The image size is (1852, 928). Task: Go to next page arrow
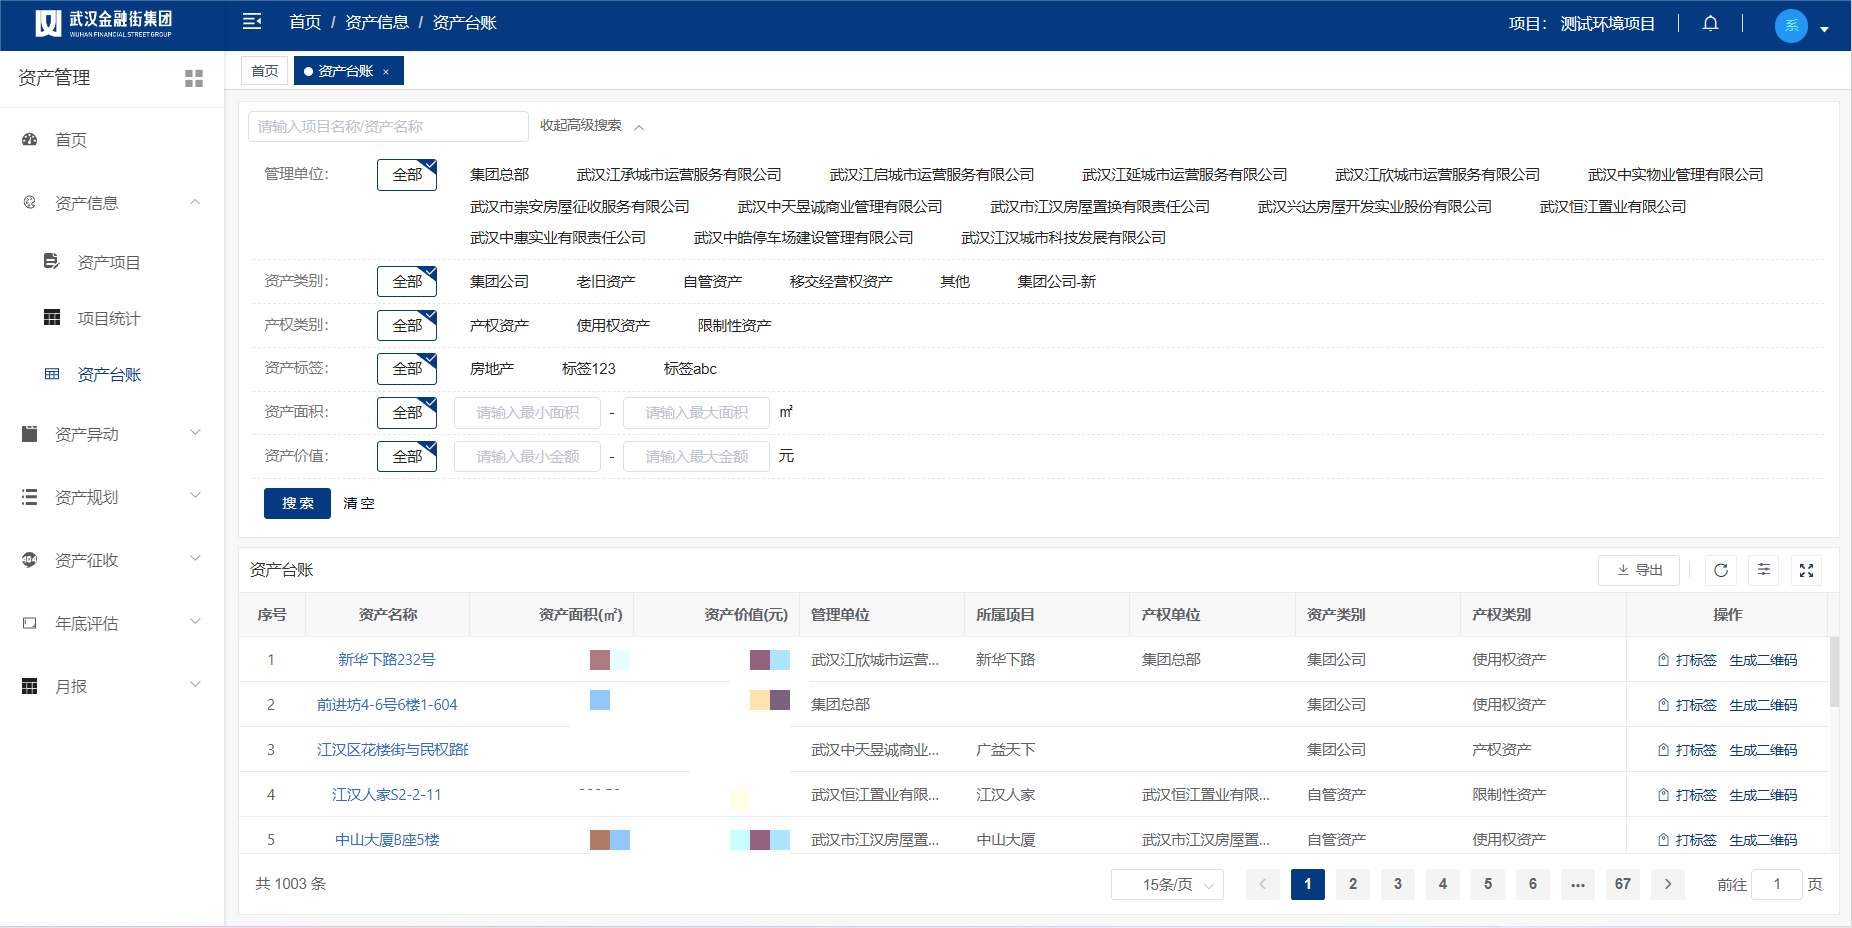tap(1668, 884)
